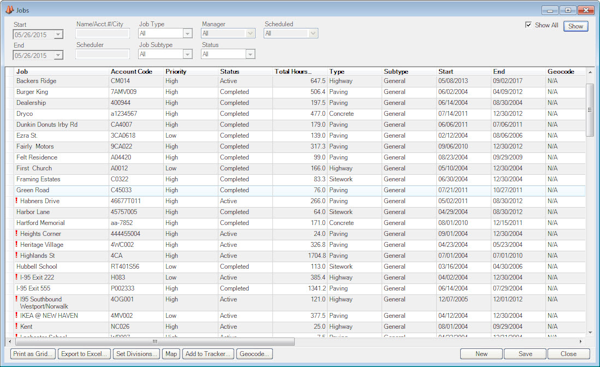The width and height of the screenshot is (600, 367).
Task: Click the scroll down arrow of the grid
Action: (590, 332)
